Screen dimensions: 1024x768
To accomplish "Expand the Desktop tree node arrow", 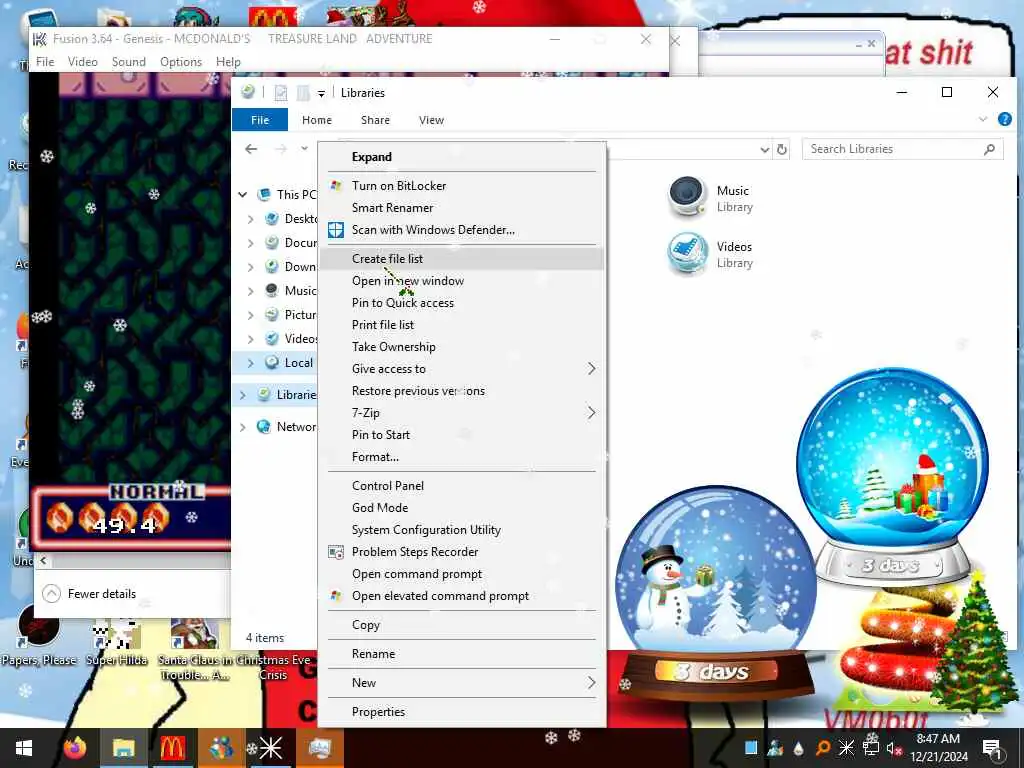I will click(251, 219).
